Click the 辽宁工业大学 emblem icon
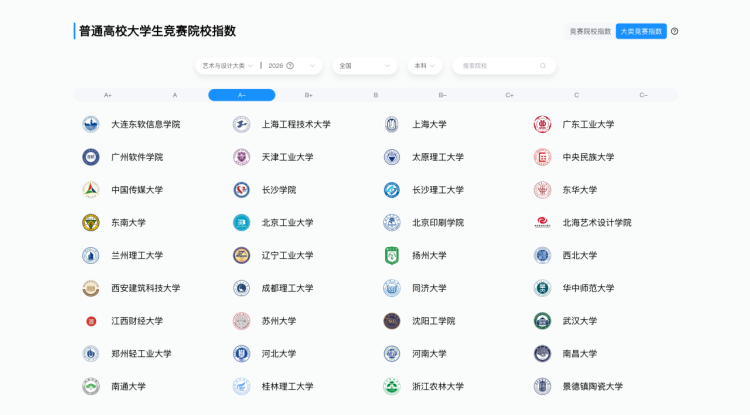The image size is (750, 415). (x=241, y=255)
